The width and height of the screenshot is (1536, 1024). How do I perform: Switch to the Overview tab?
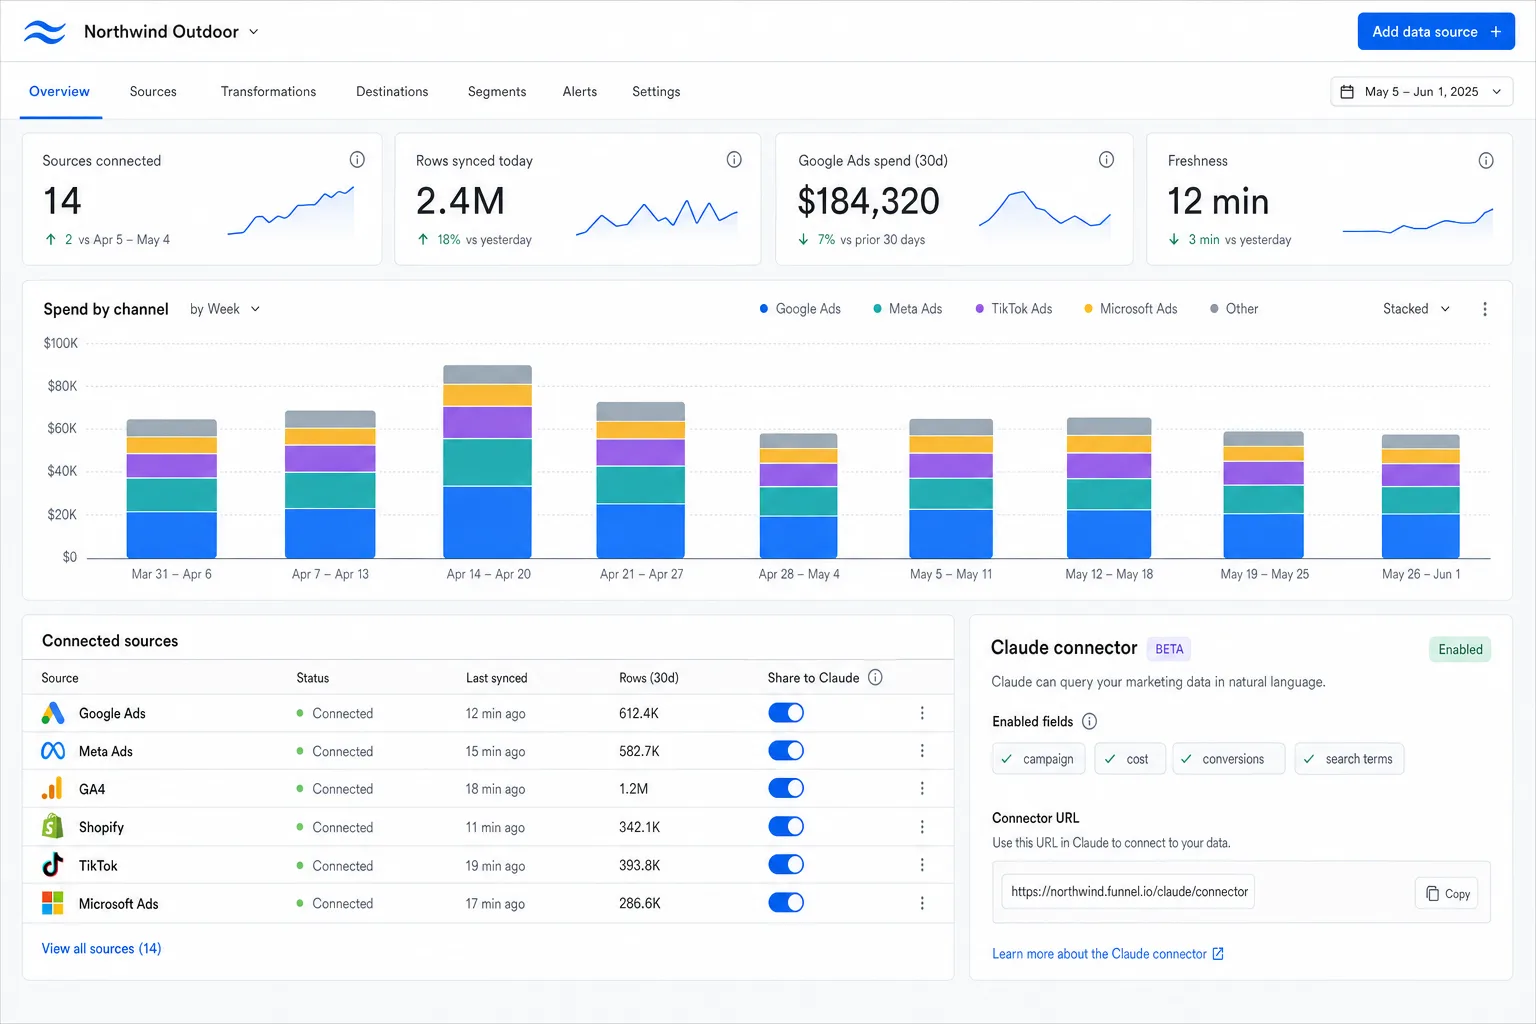click(x=59, y=92)
